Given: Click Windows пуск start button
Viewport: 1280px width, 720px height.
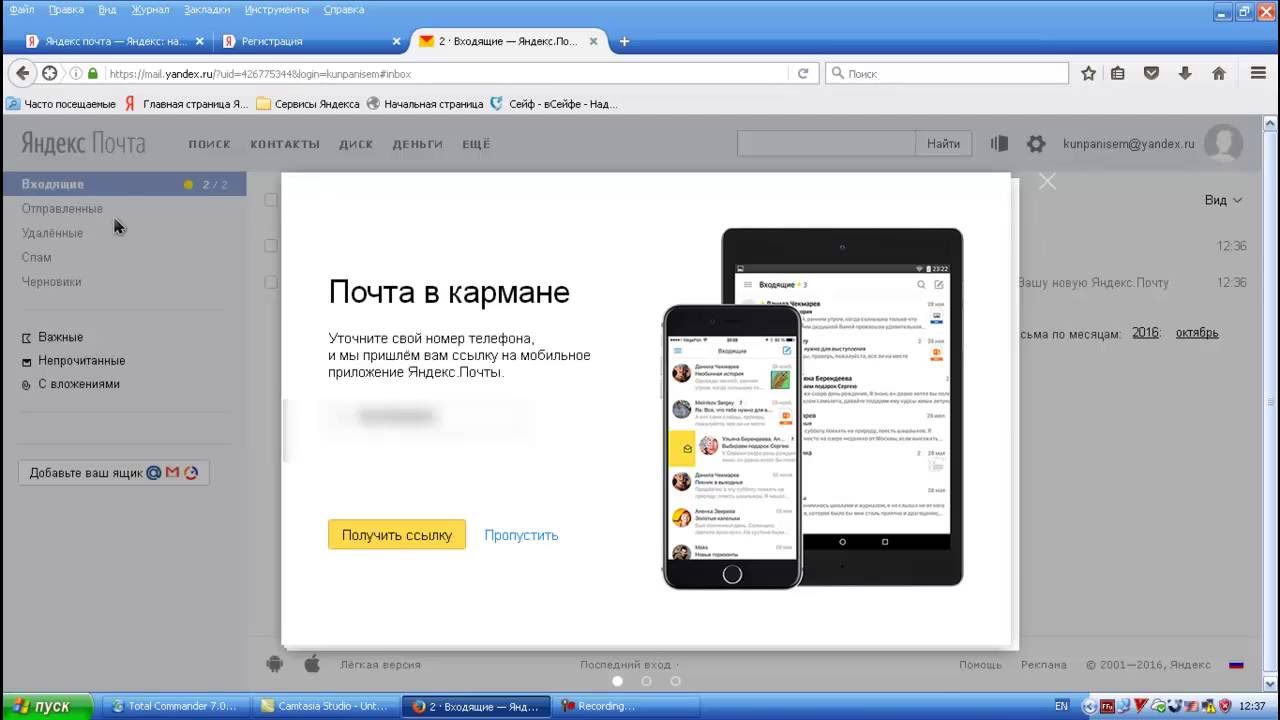Looking at the screenshot, I should [x=47, y=706].
